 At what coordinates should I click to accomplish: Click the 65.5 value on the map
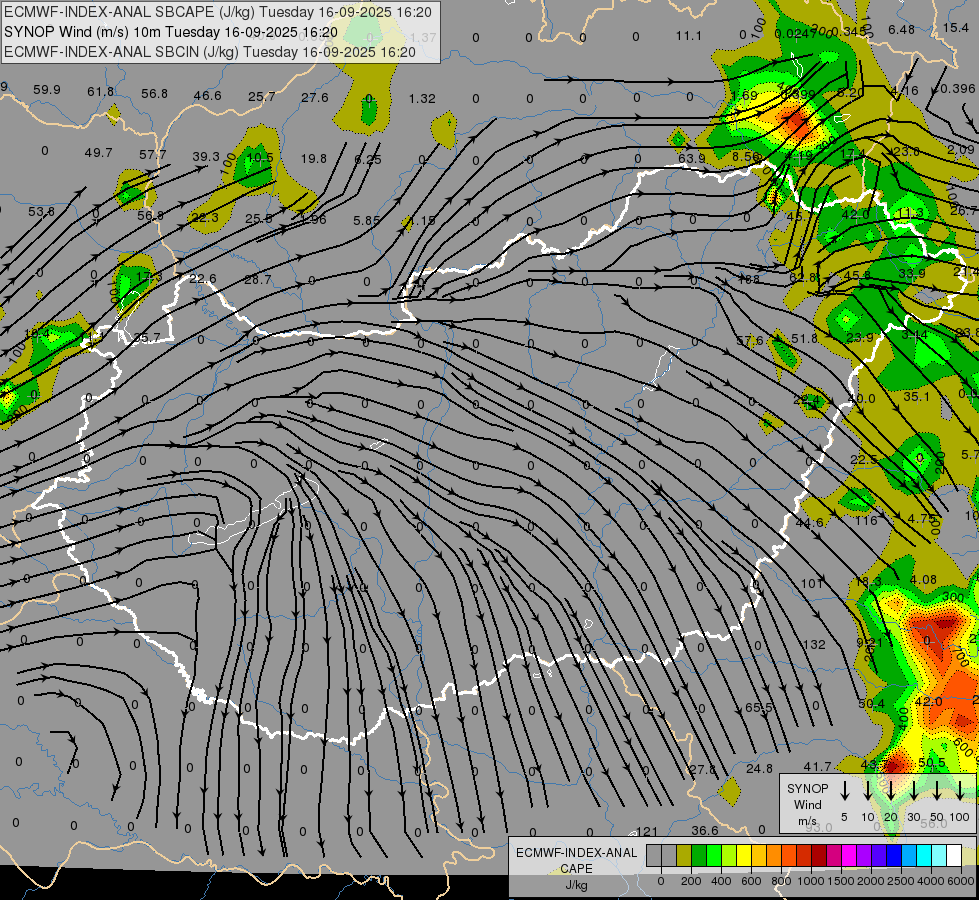pyautogui.click(x=759, y=708)
